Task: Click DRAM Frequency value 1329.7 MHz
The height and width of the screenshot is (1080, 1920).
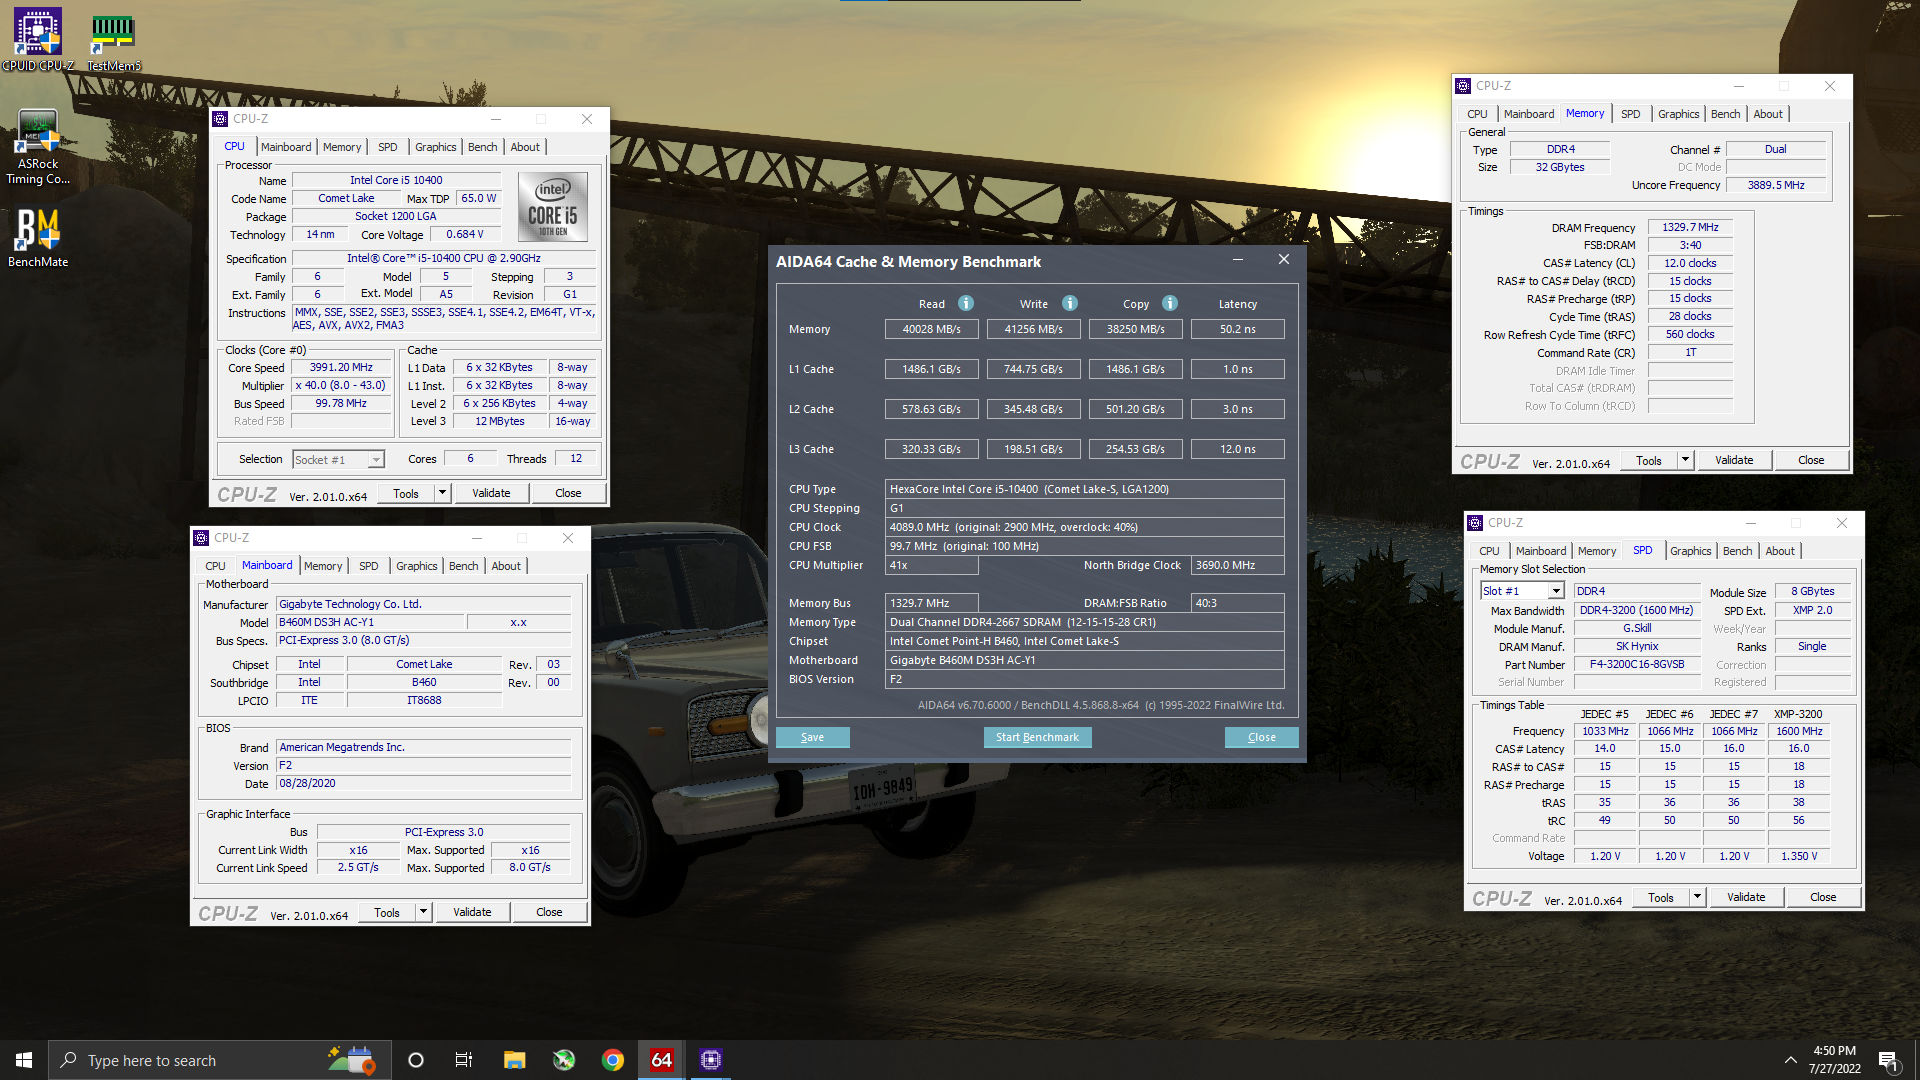Action: (1690, 228)
